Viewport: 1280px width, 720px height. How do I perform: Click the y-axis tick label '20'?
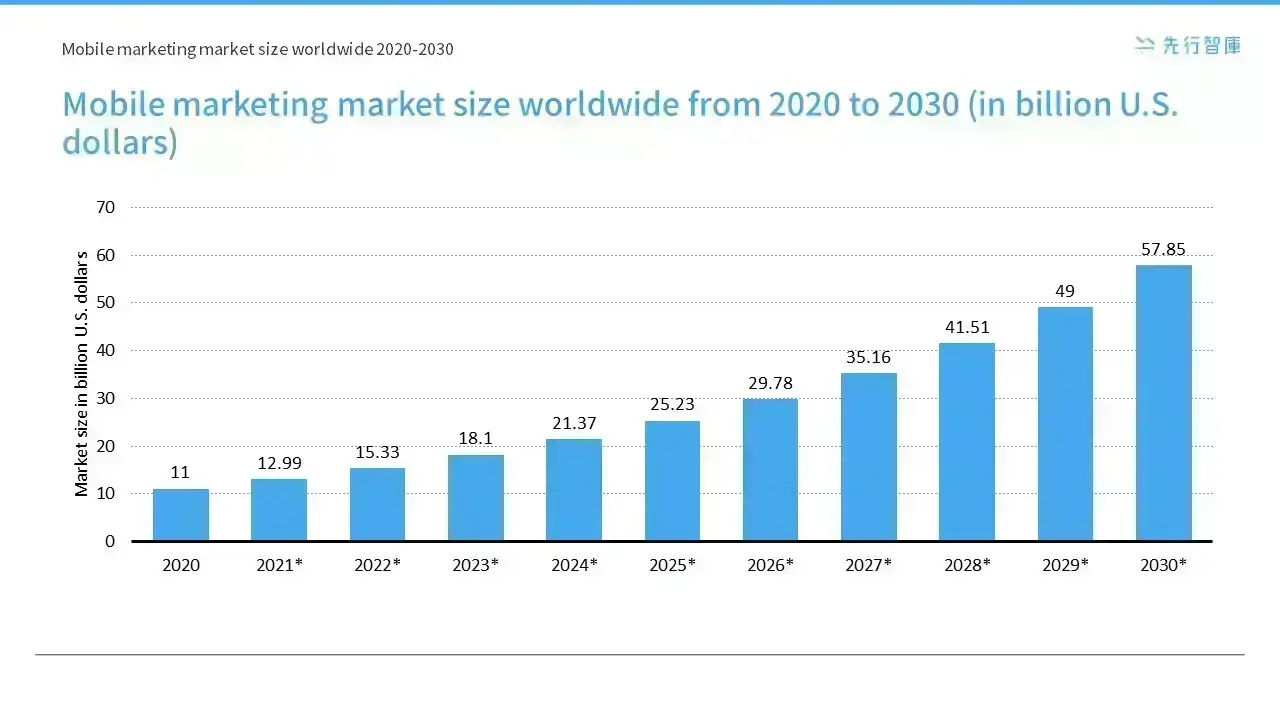tap(105, 446)
